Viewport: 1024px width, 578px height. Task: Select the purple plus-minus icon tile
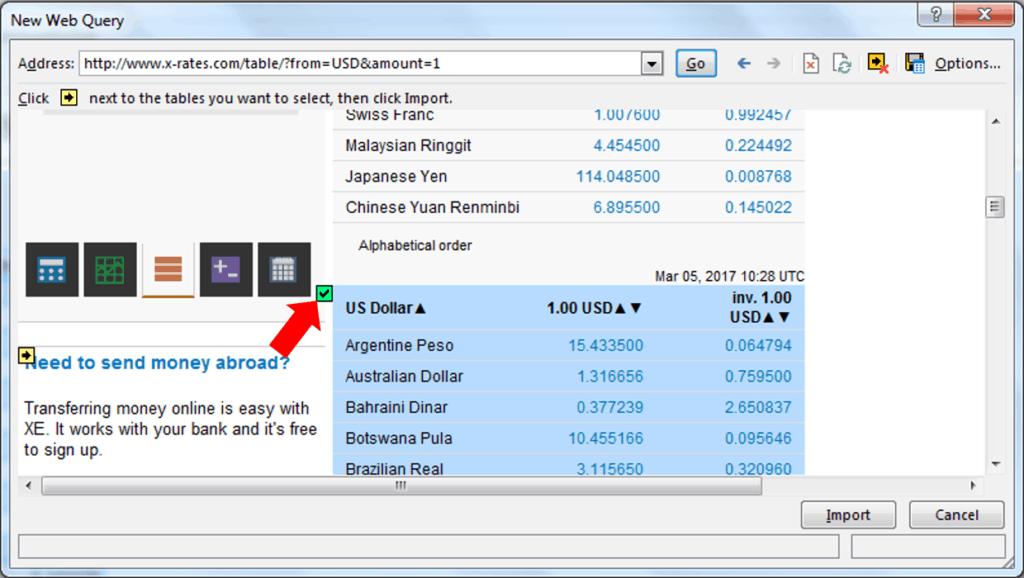[x=226, y=269]
